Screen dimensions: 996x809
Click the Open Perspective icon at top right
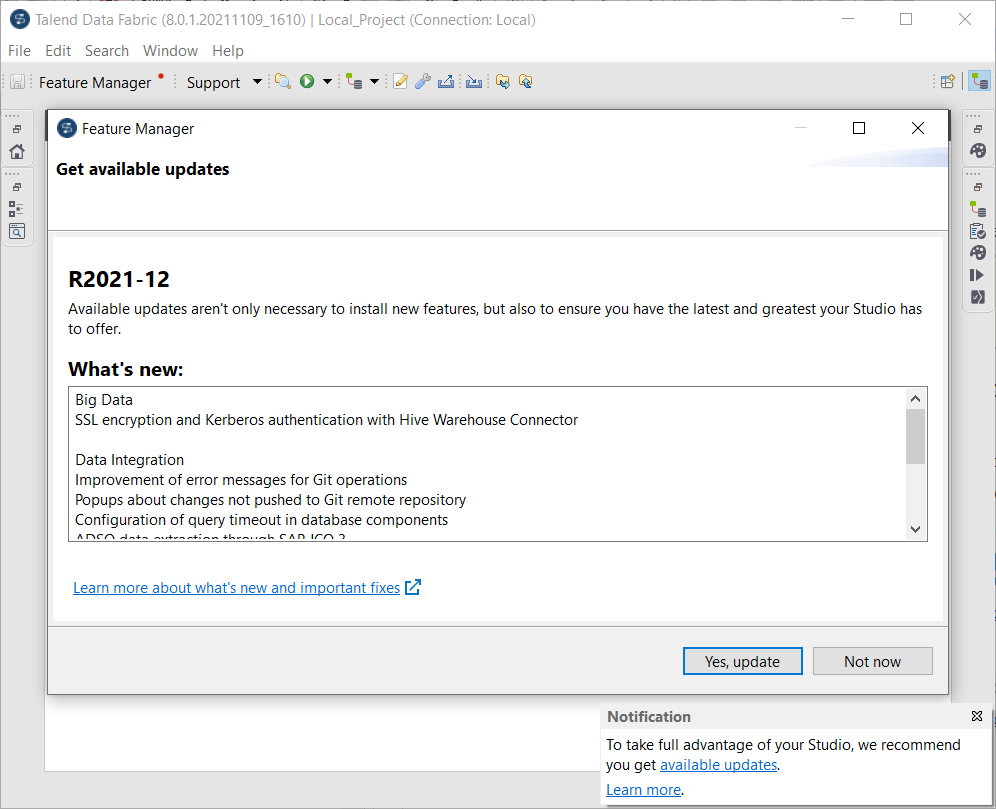948,82
